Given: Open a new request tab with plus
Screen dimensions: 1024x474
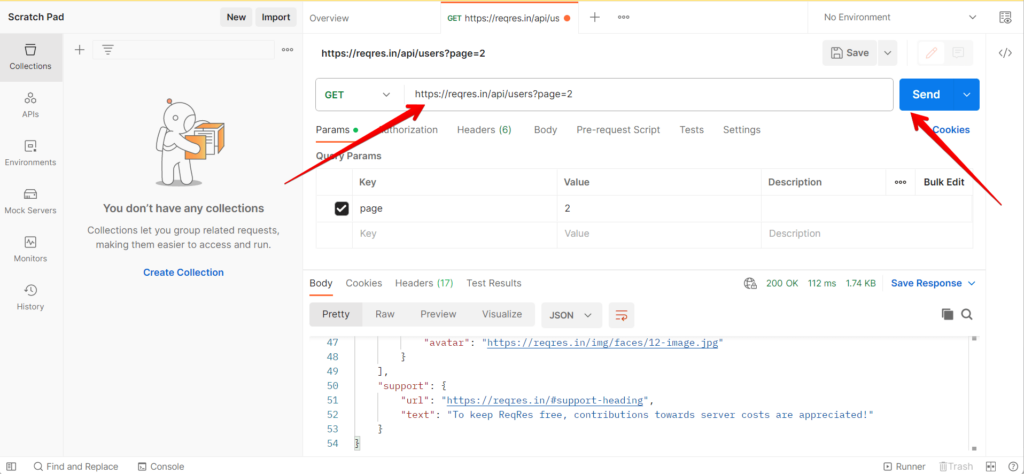Looking at the screenshot, I should tap(595, 18).
